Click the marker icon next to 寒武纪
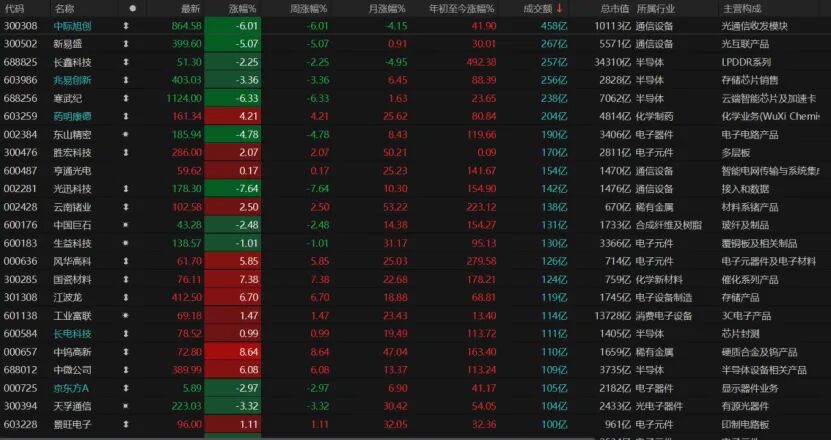 [126, 99]
